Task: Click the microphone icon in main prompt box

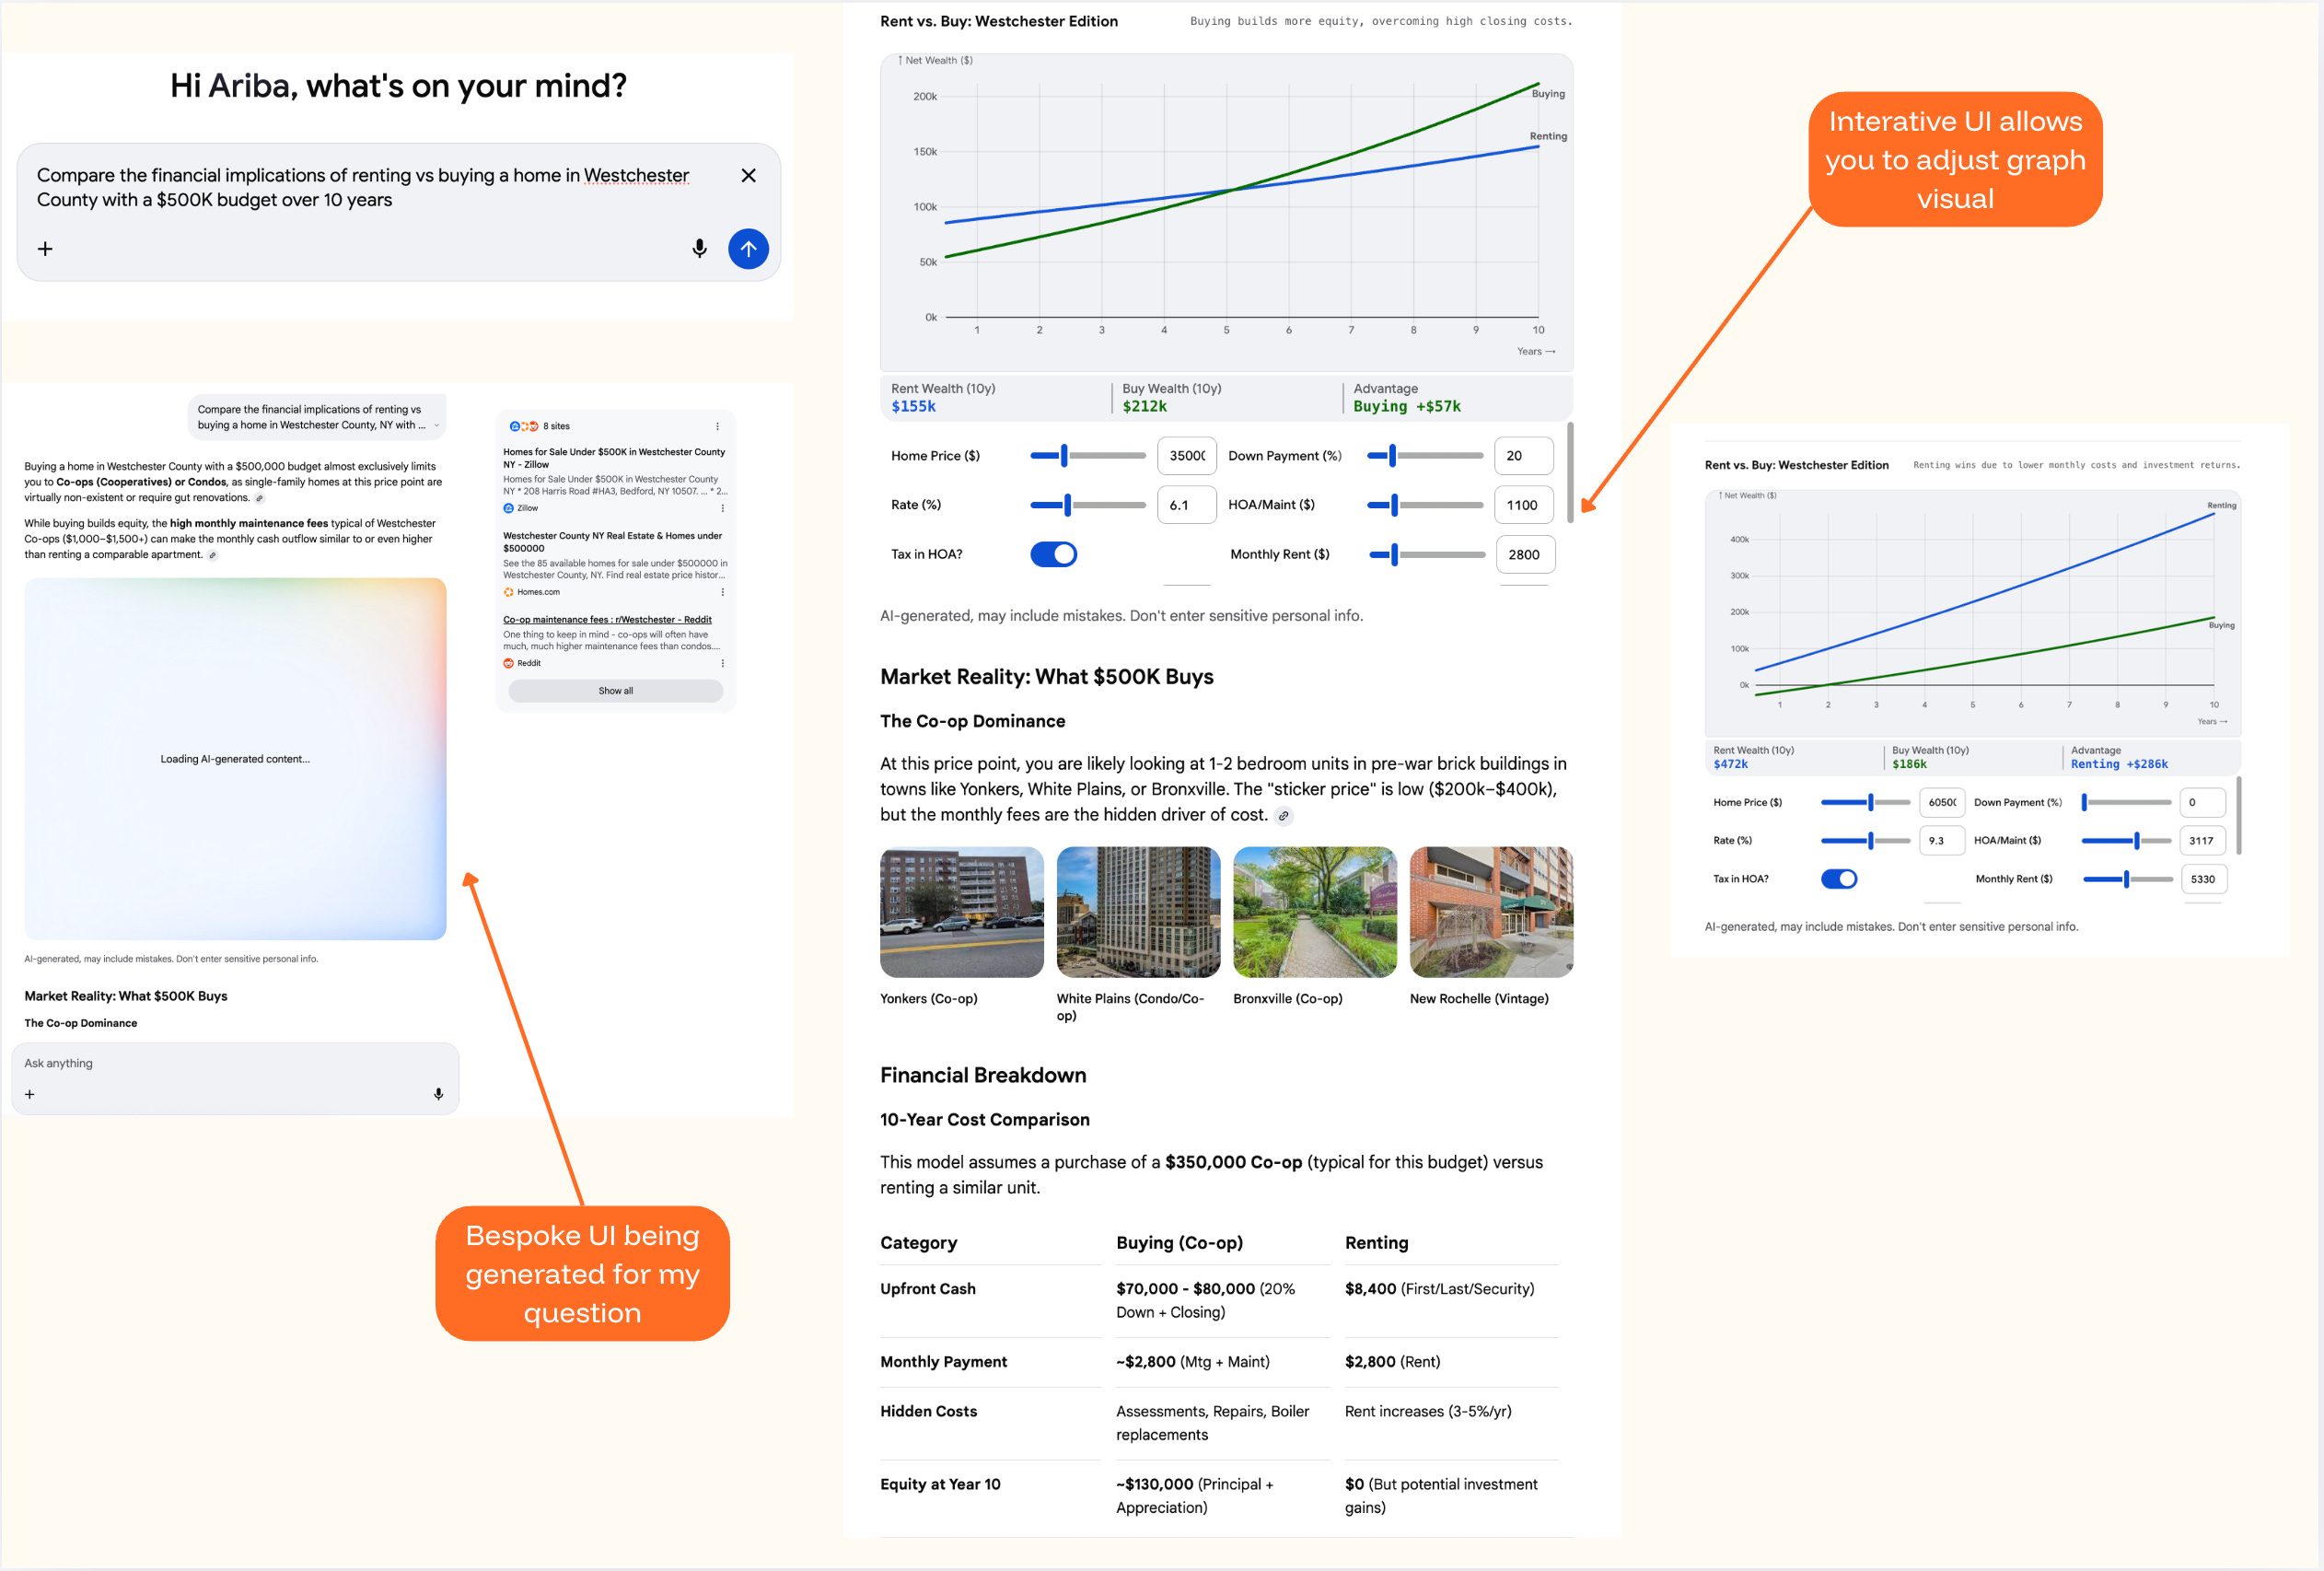Action: coord(699,248)
